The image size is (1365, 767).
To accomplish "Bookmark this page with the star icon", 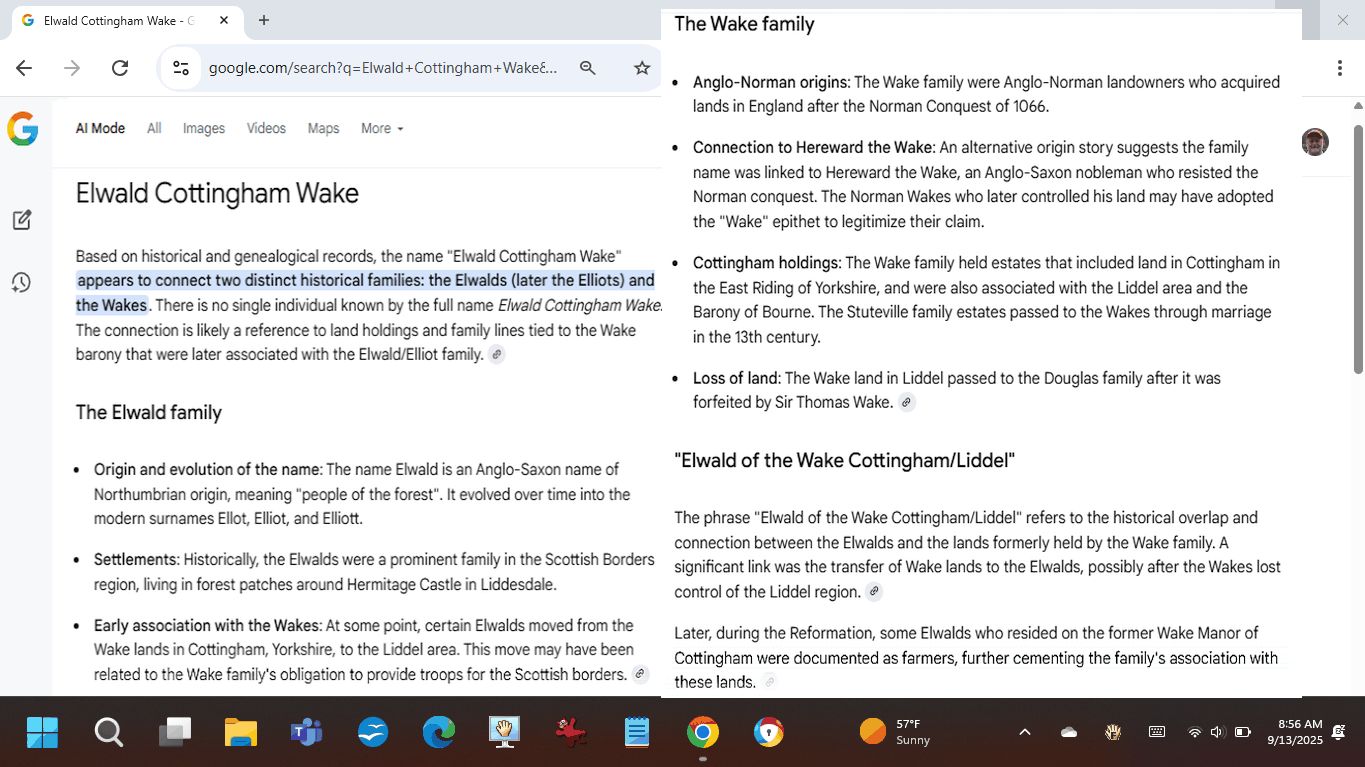I will [642, 68].
